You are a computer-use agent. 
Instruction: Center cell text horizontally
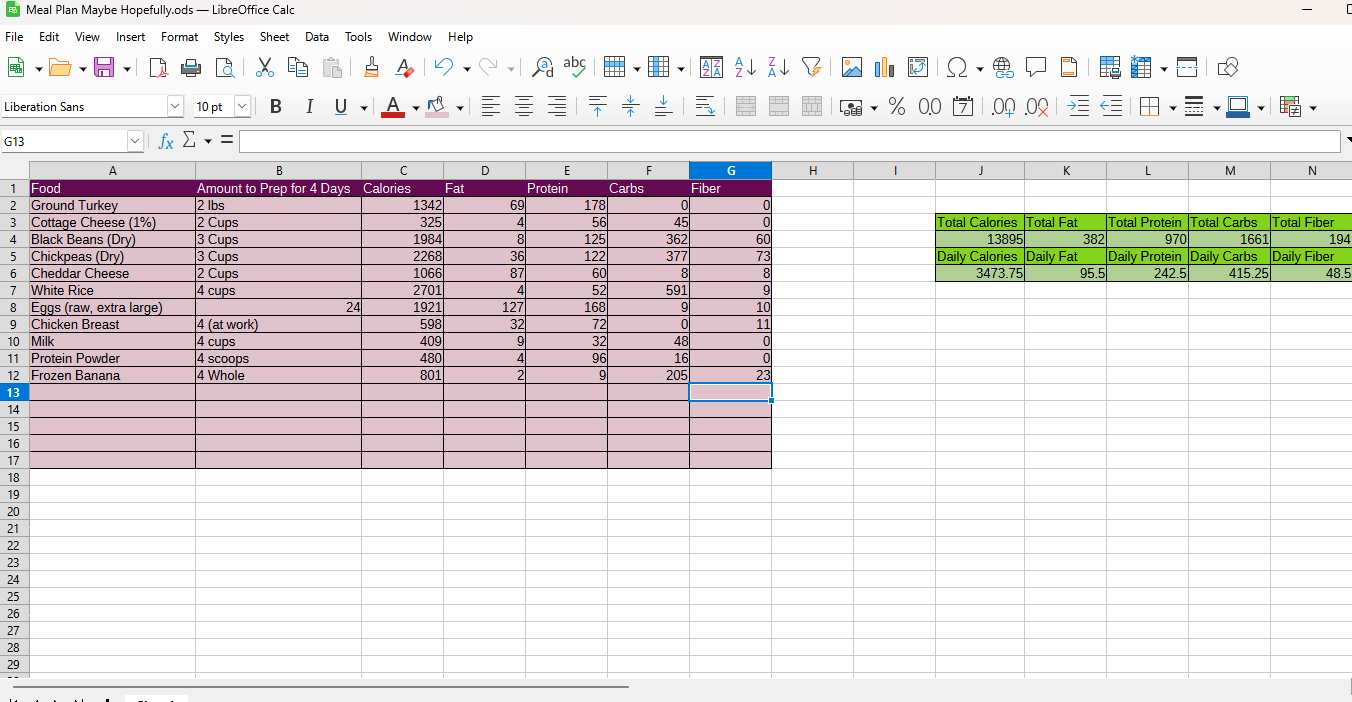click(523, 106)
